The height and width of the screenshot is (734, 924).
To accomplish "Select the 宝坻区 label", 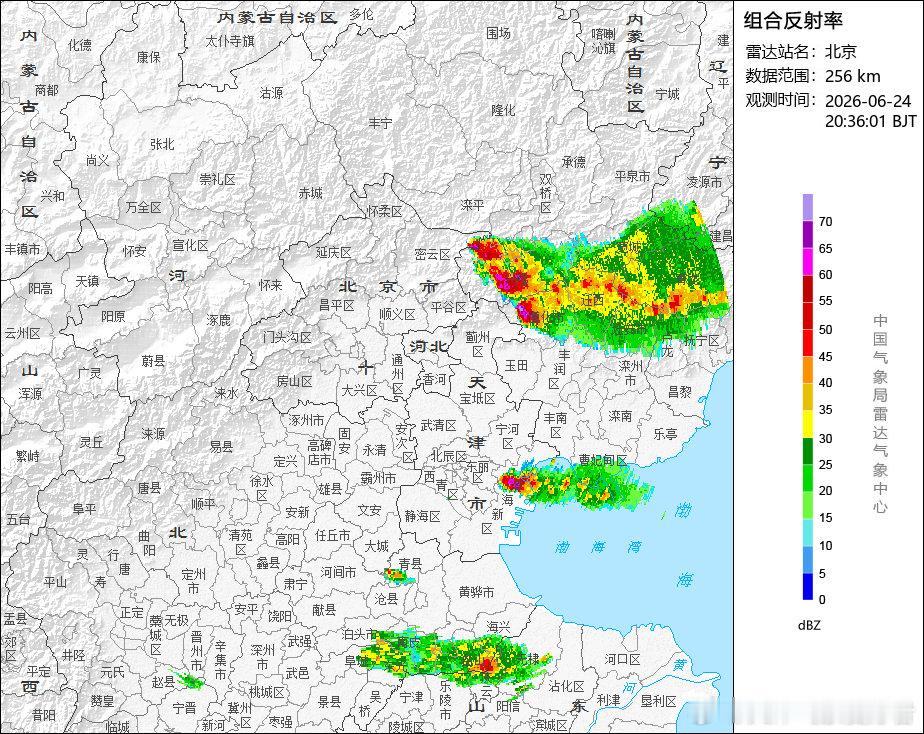I will pos(477,398).
